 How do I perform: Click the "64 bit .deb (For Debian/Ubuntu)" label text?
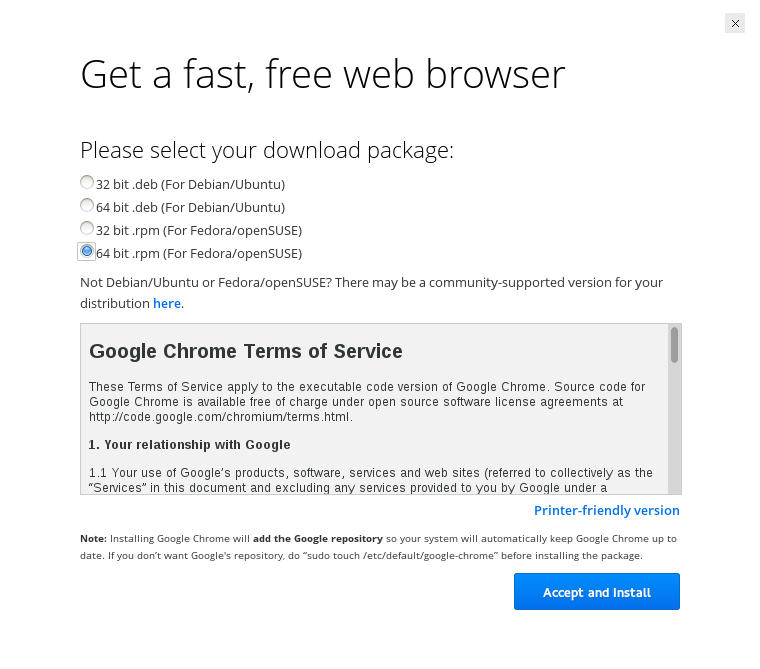[190, 208]
